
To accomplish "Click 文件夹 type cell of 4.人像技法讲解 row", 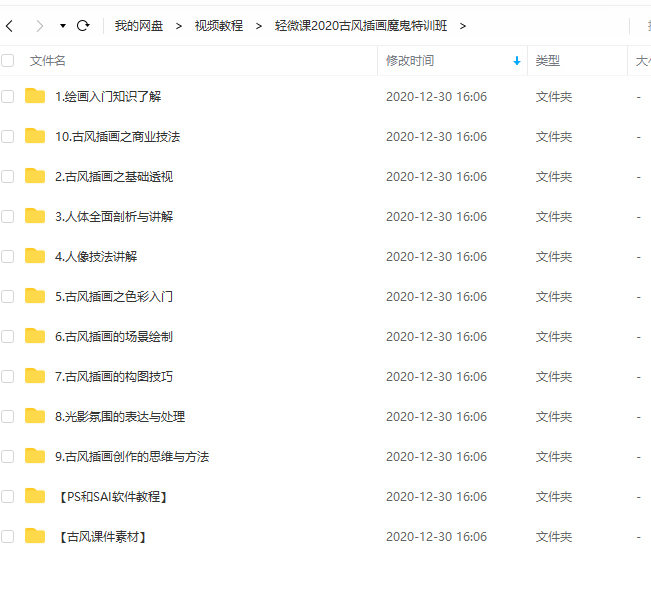I will pyautogui.click(x=554, y=257).
